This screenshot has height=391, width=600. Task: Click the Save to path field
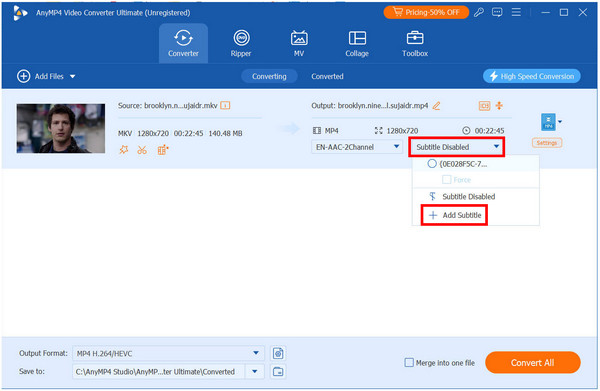158,371
